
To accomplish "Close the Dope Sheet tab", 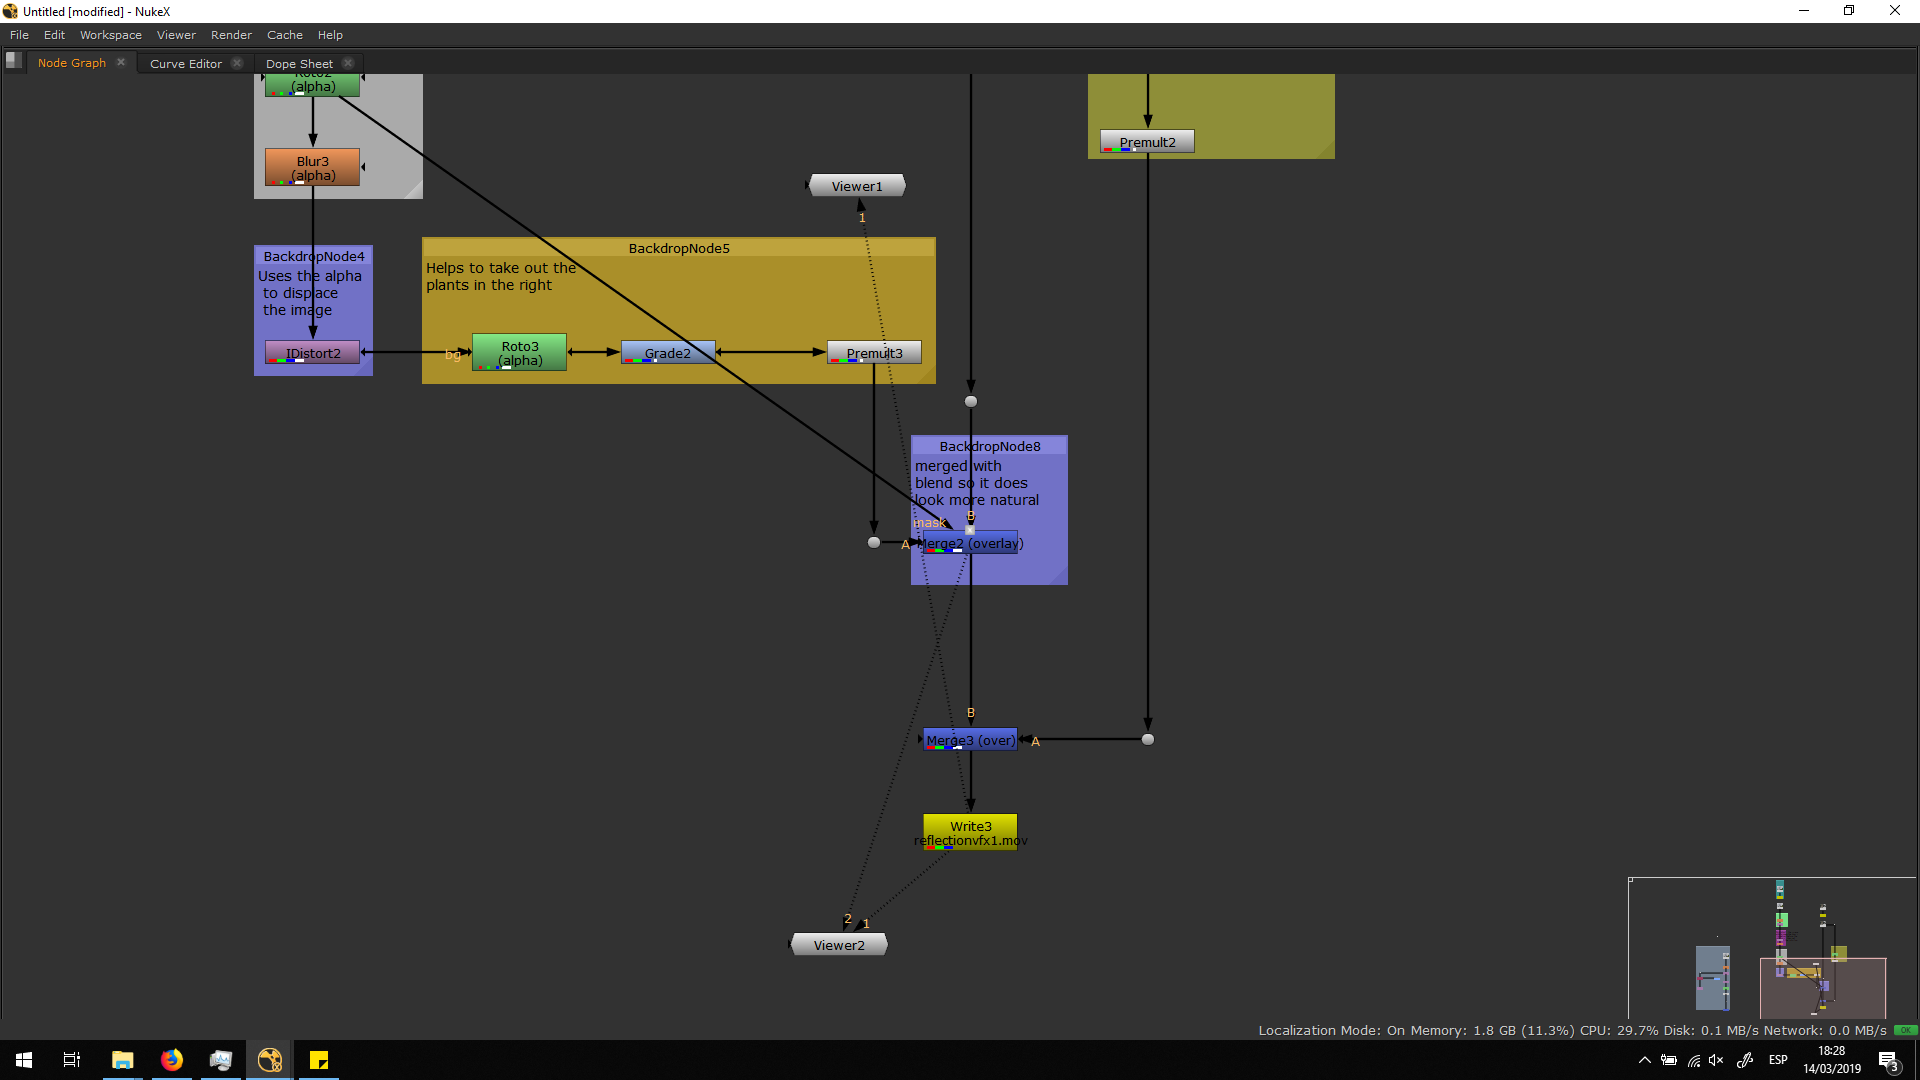I will pyautogui.click(x=348, y=63).
